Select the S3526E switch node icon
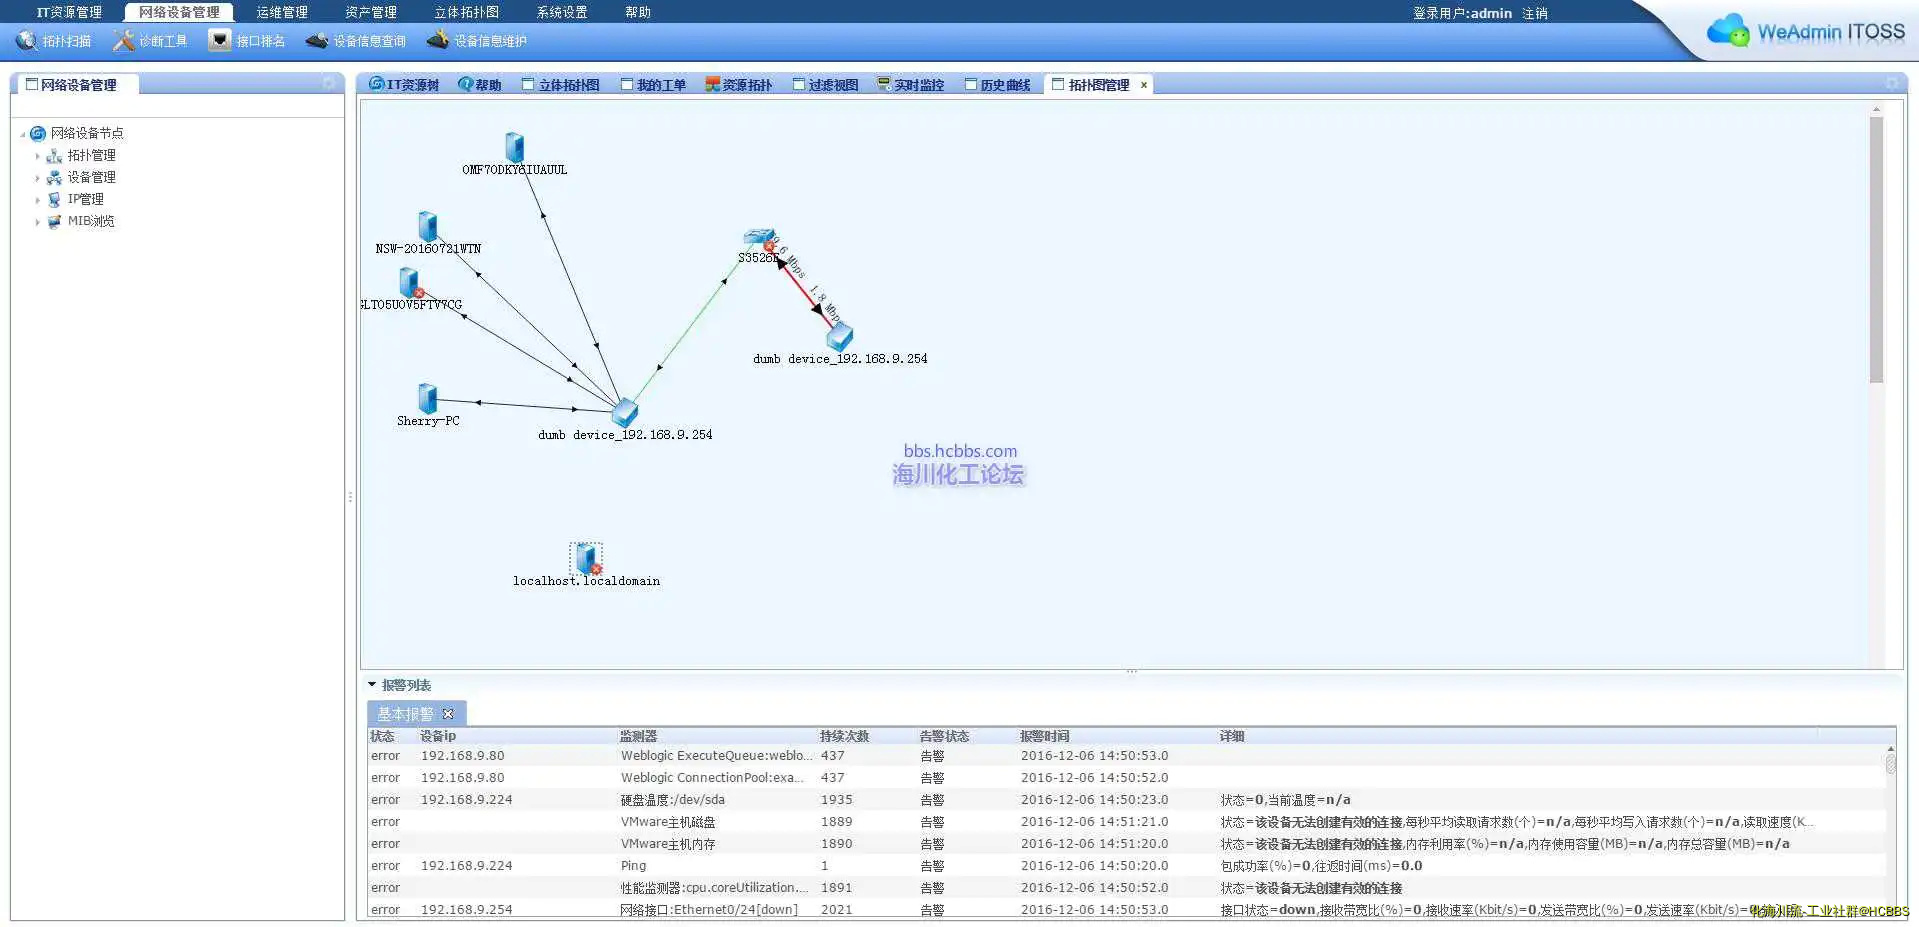This screenshot has height=927, width=1919. 758,238
